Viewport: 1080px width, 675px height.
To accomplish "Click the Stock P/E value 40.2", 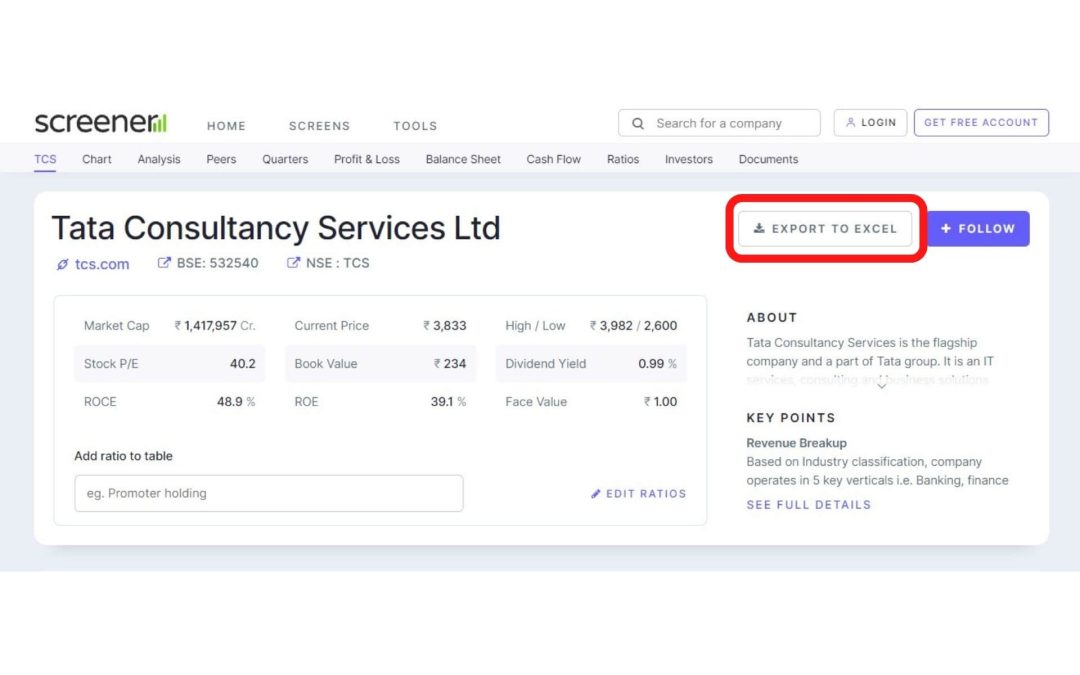I will pyautogui.click(x=242, y=364).
